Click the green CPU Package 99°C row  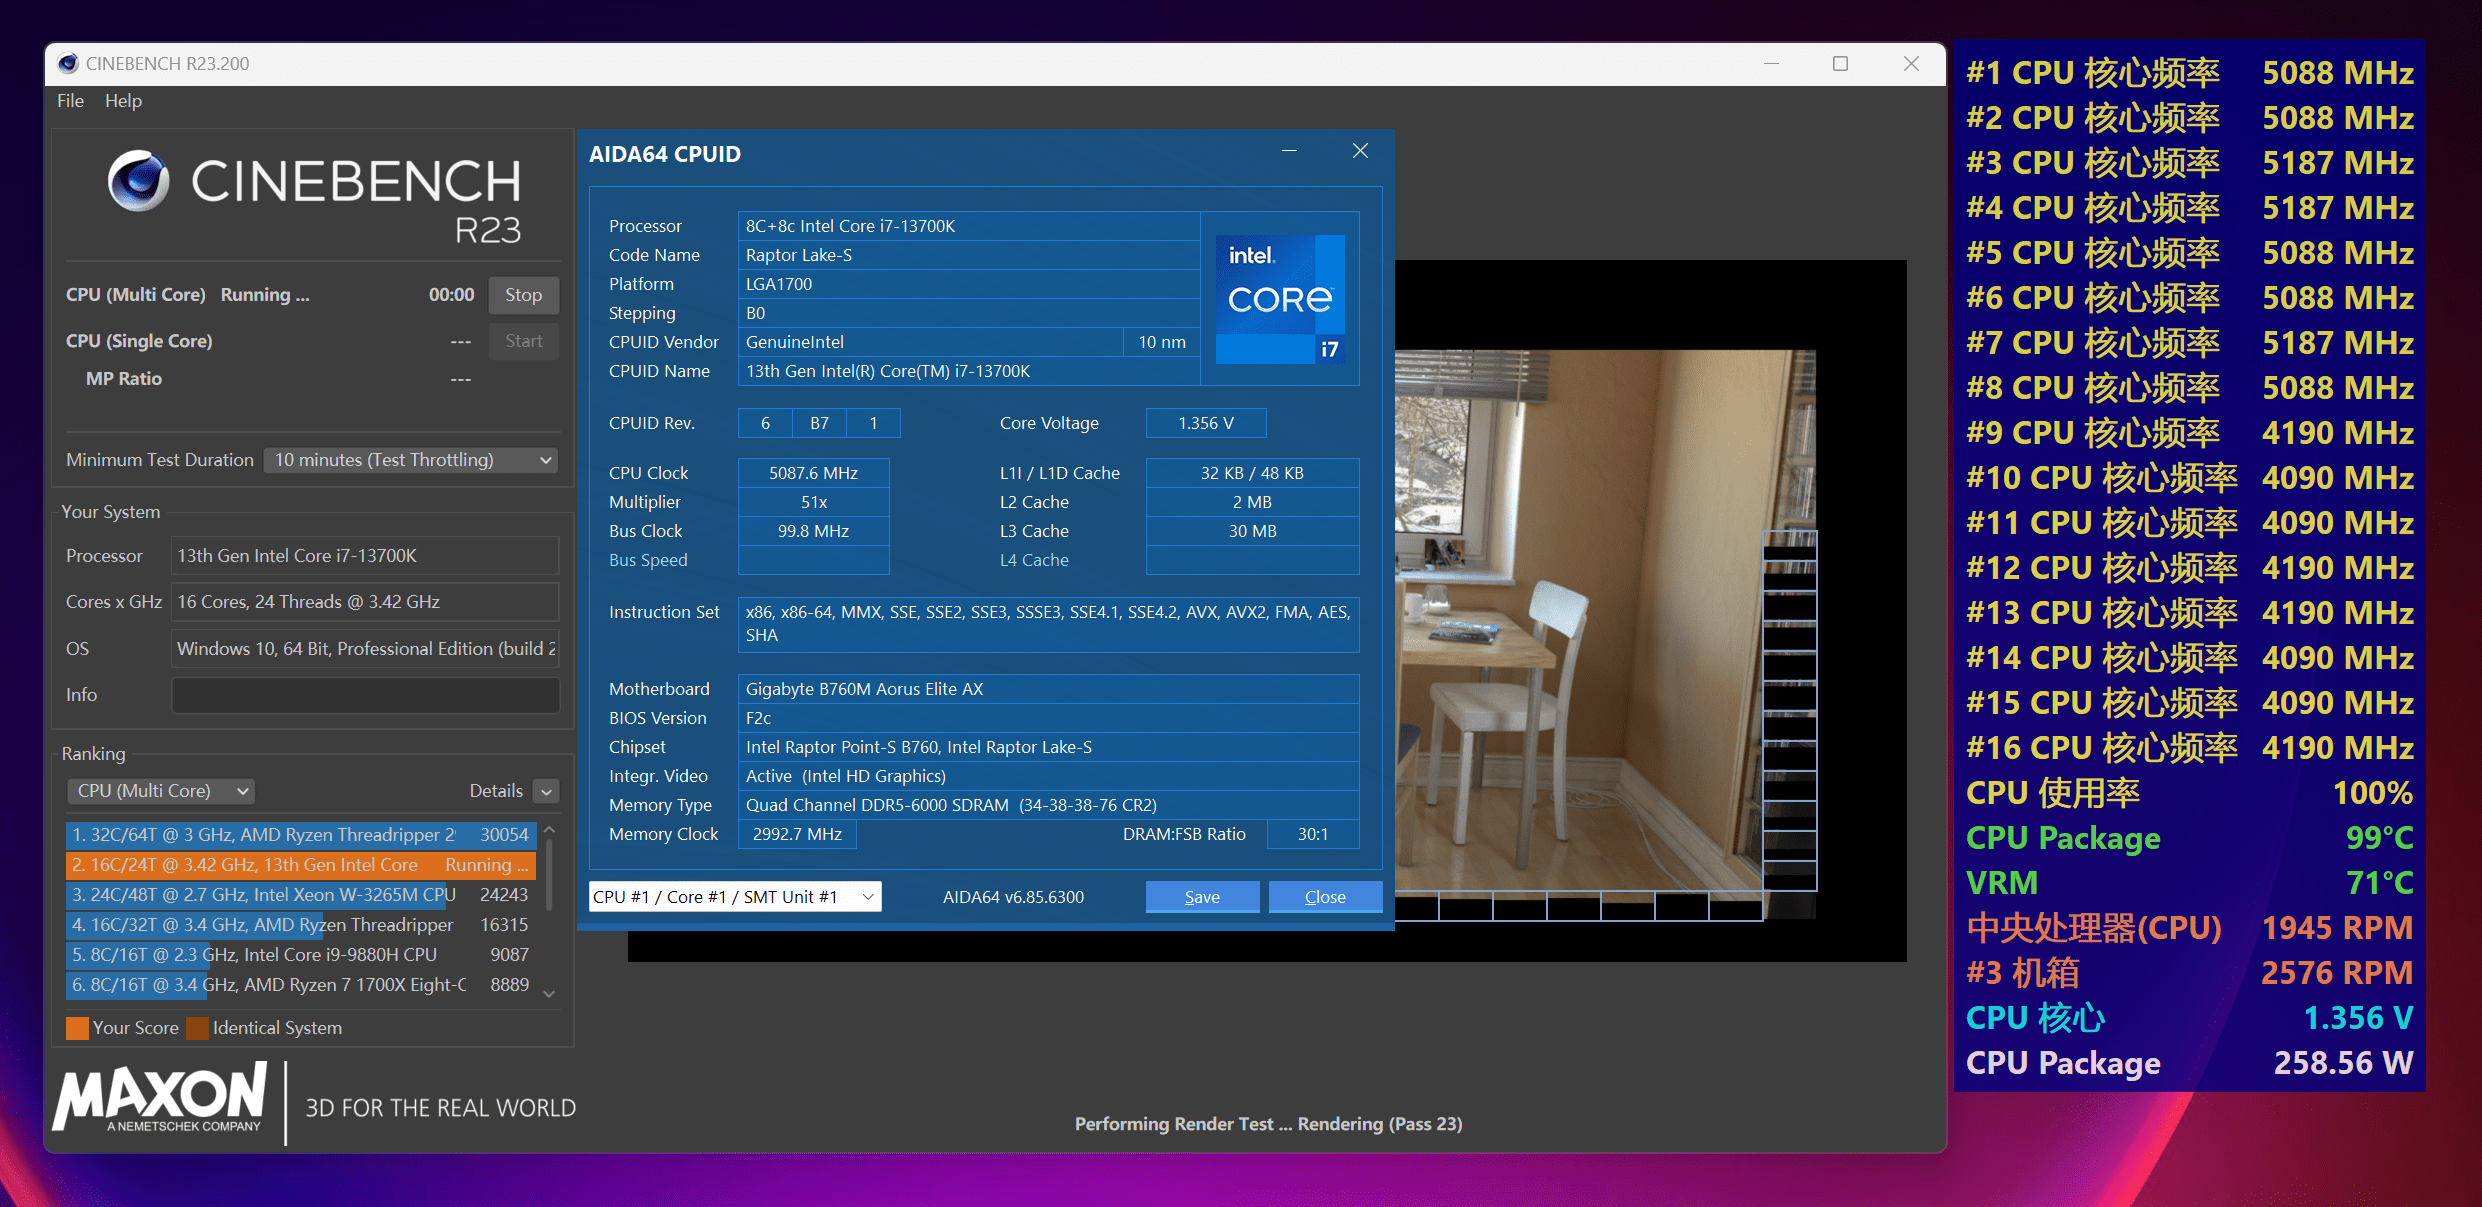tap(2190, 838)
